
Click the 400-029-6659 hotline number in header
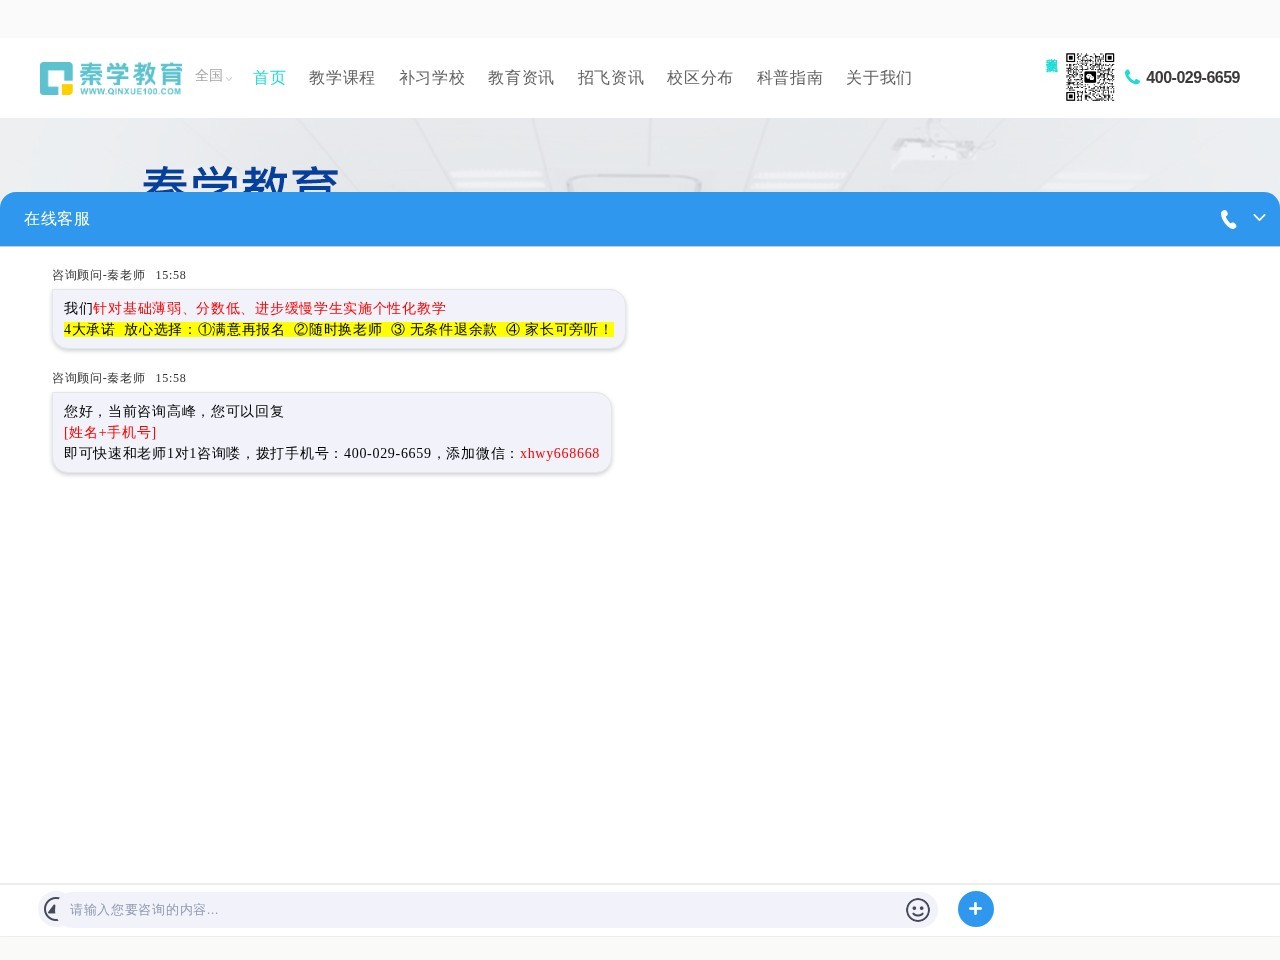tap(1192, 78)
